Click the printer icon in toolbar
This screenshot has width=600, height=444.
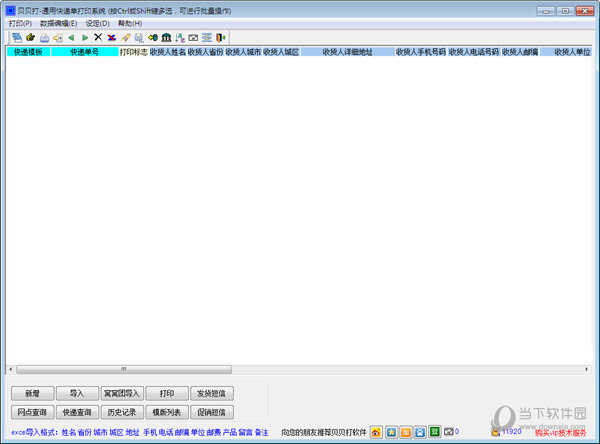point(44,37)
